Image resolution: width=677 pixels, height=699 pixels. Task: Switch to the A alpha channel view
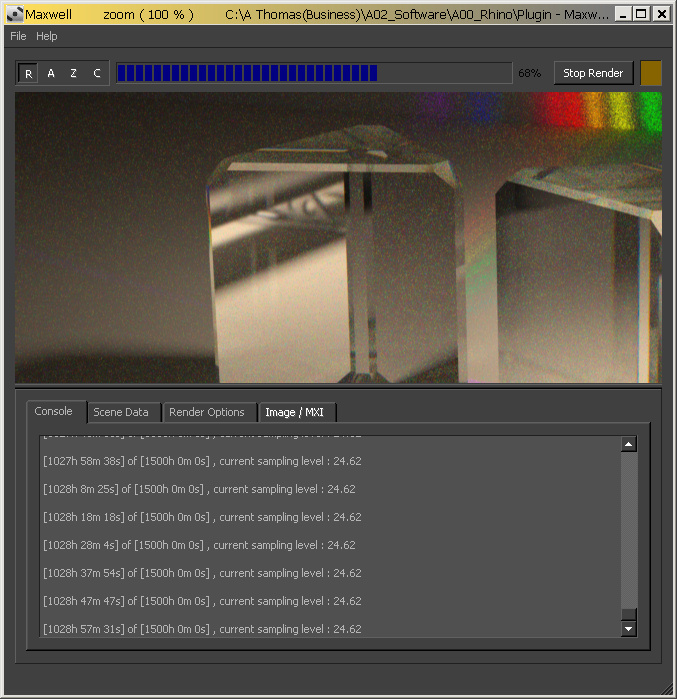tap(51, 74)
